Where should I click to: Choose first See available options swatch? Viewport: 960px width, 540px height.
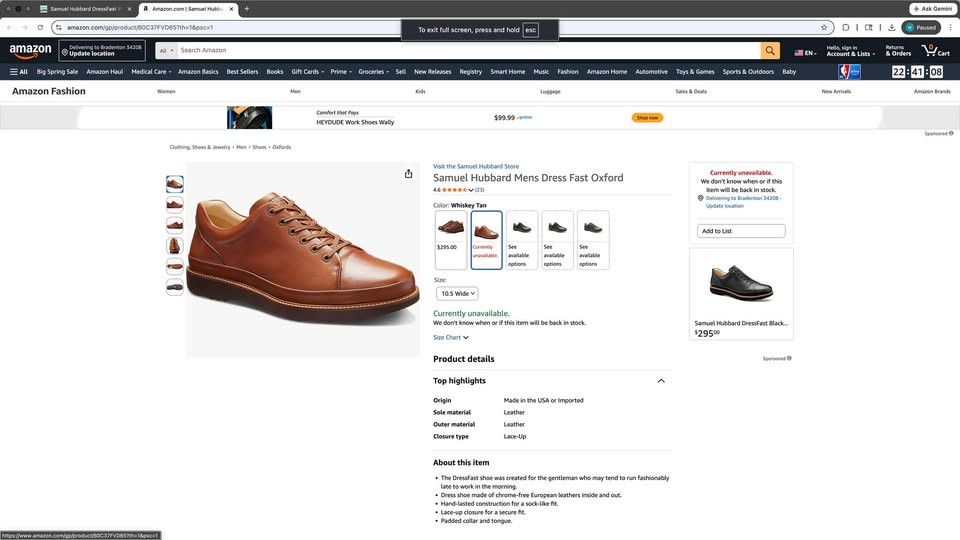click(x=522, y=239)
